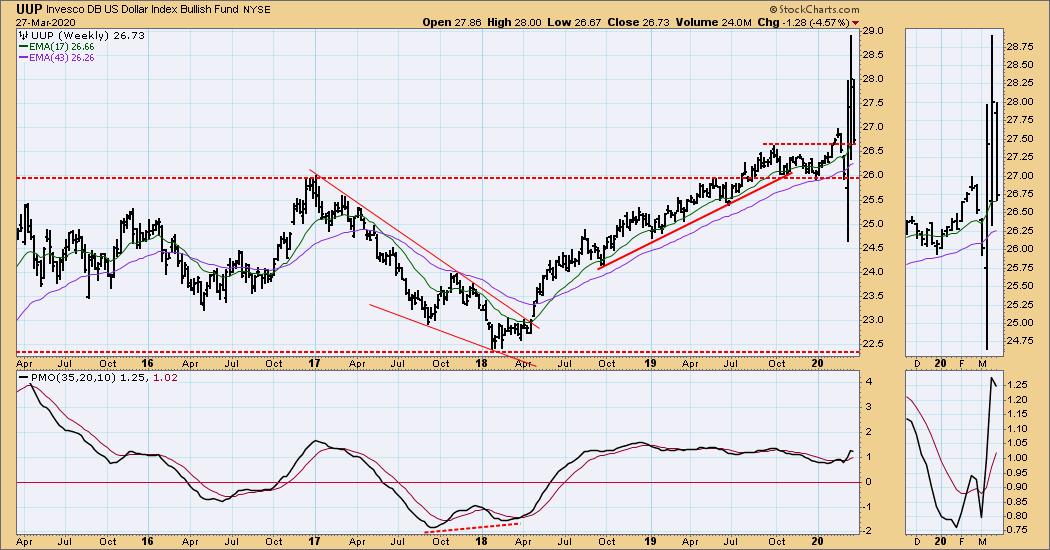Screen dimensions: 1050x550
Task: Click the '16' year label under PMO panel
Action: (x=147, y=542)
